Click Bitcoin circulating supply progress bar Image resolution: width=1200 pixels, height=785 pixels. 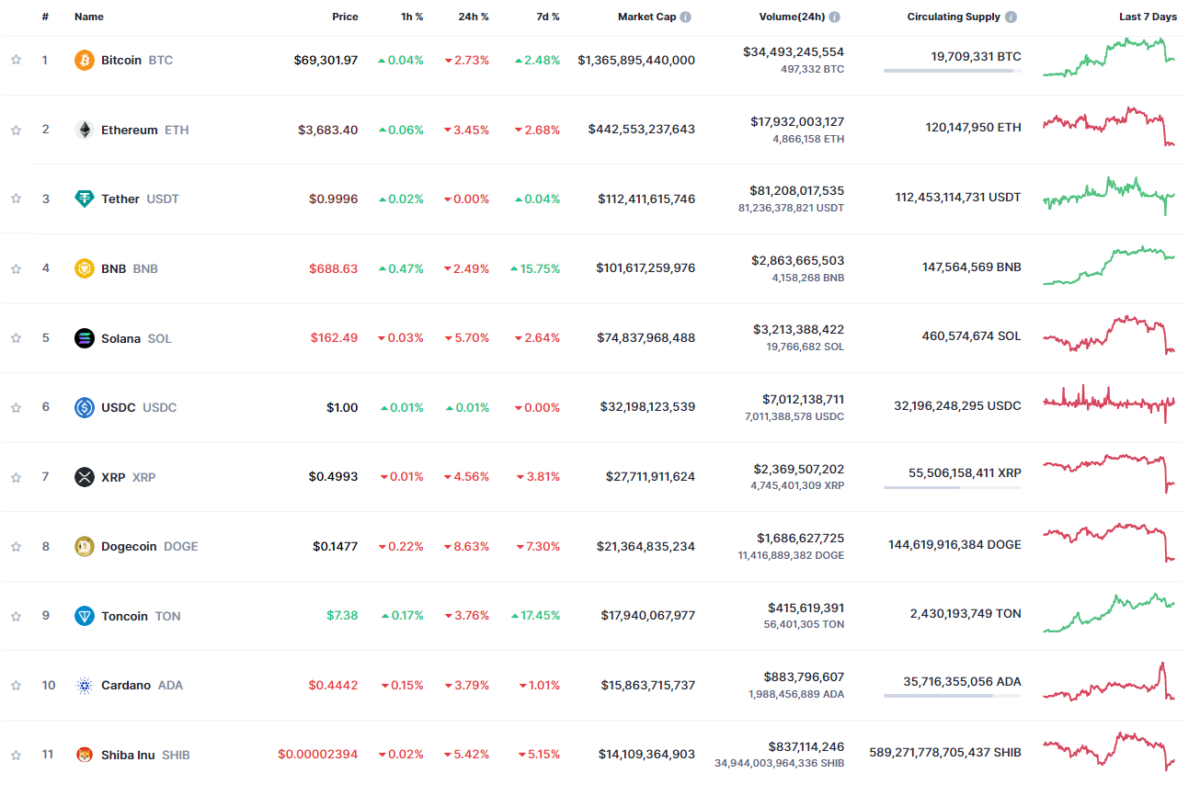[x=952, y=71]
